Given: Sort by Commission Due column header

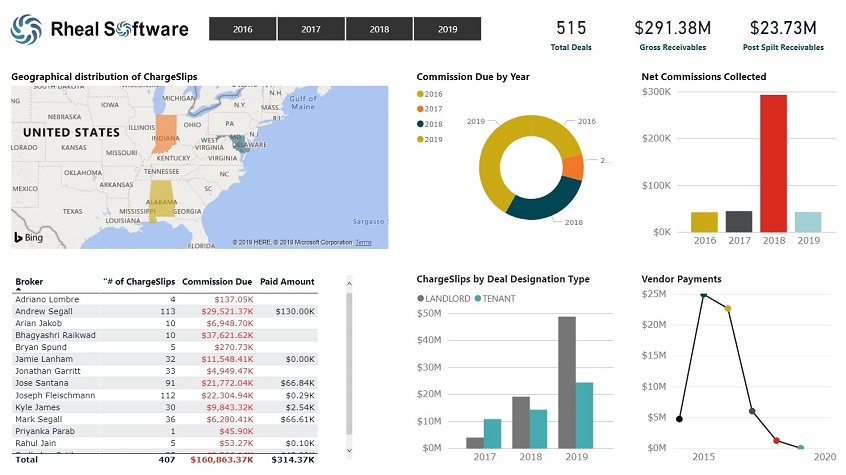Looking at the screenshot, I should (217, 281).
